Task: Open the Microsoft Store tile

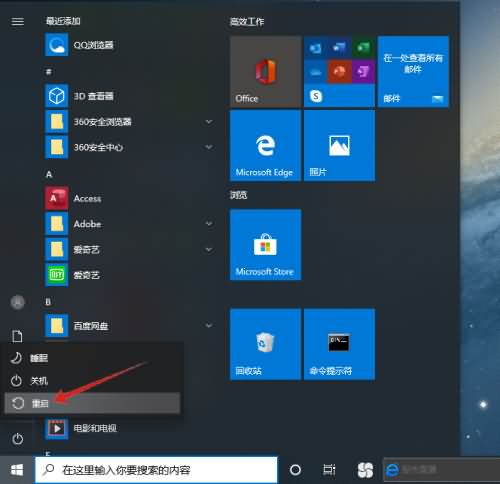Action: pos(265,245)
